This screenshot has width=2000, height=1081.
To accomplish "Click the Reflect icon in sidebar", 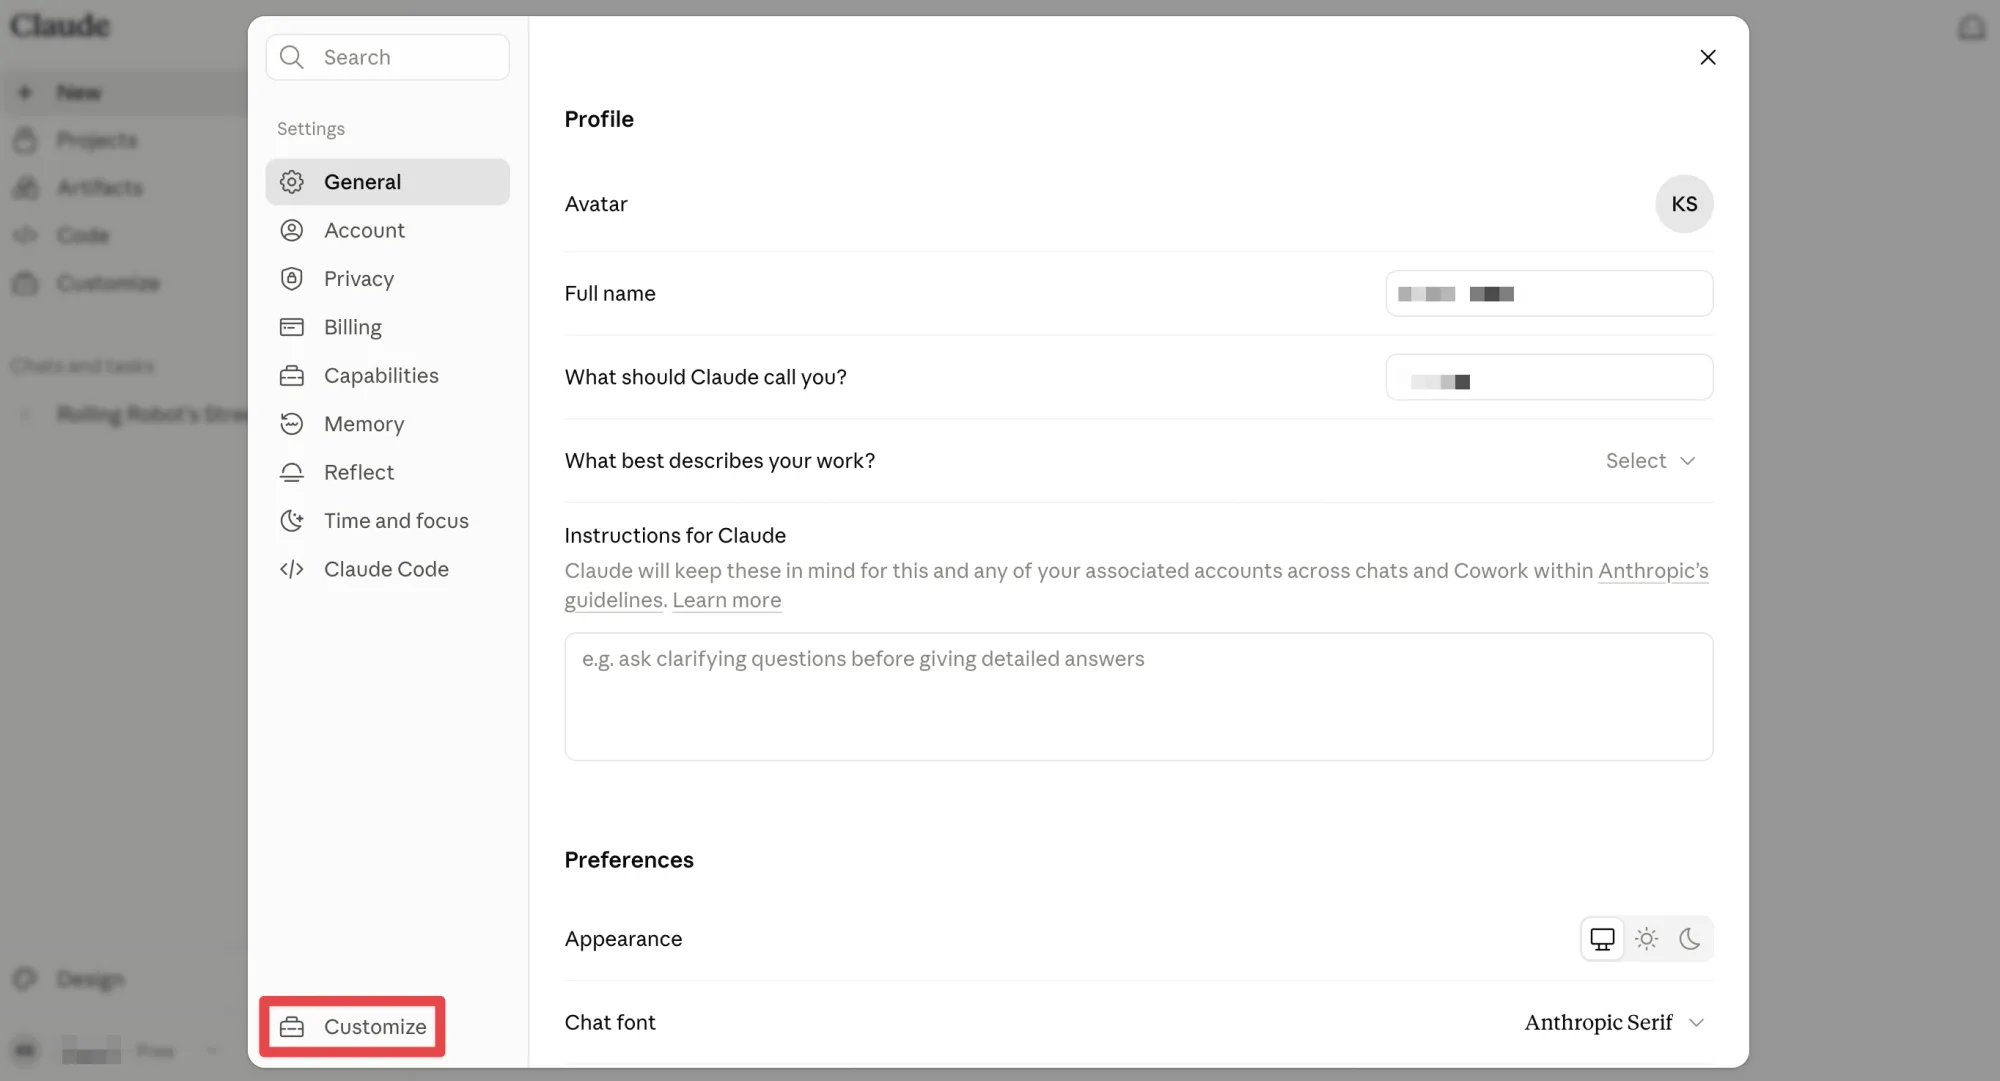I will click(x=291, y=472).
